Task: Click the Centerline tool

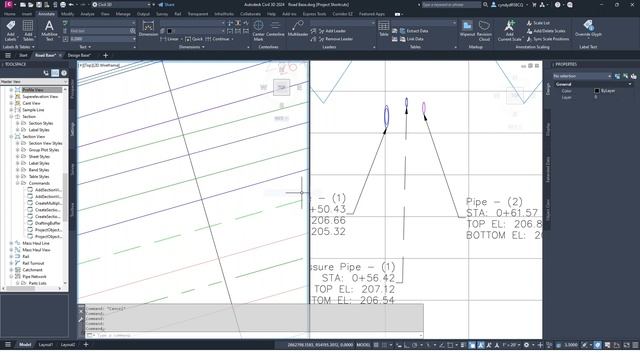Action: [x=275, y=29]
